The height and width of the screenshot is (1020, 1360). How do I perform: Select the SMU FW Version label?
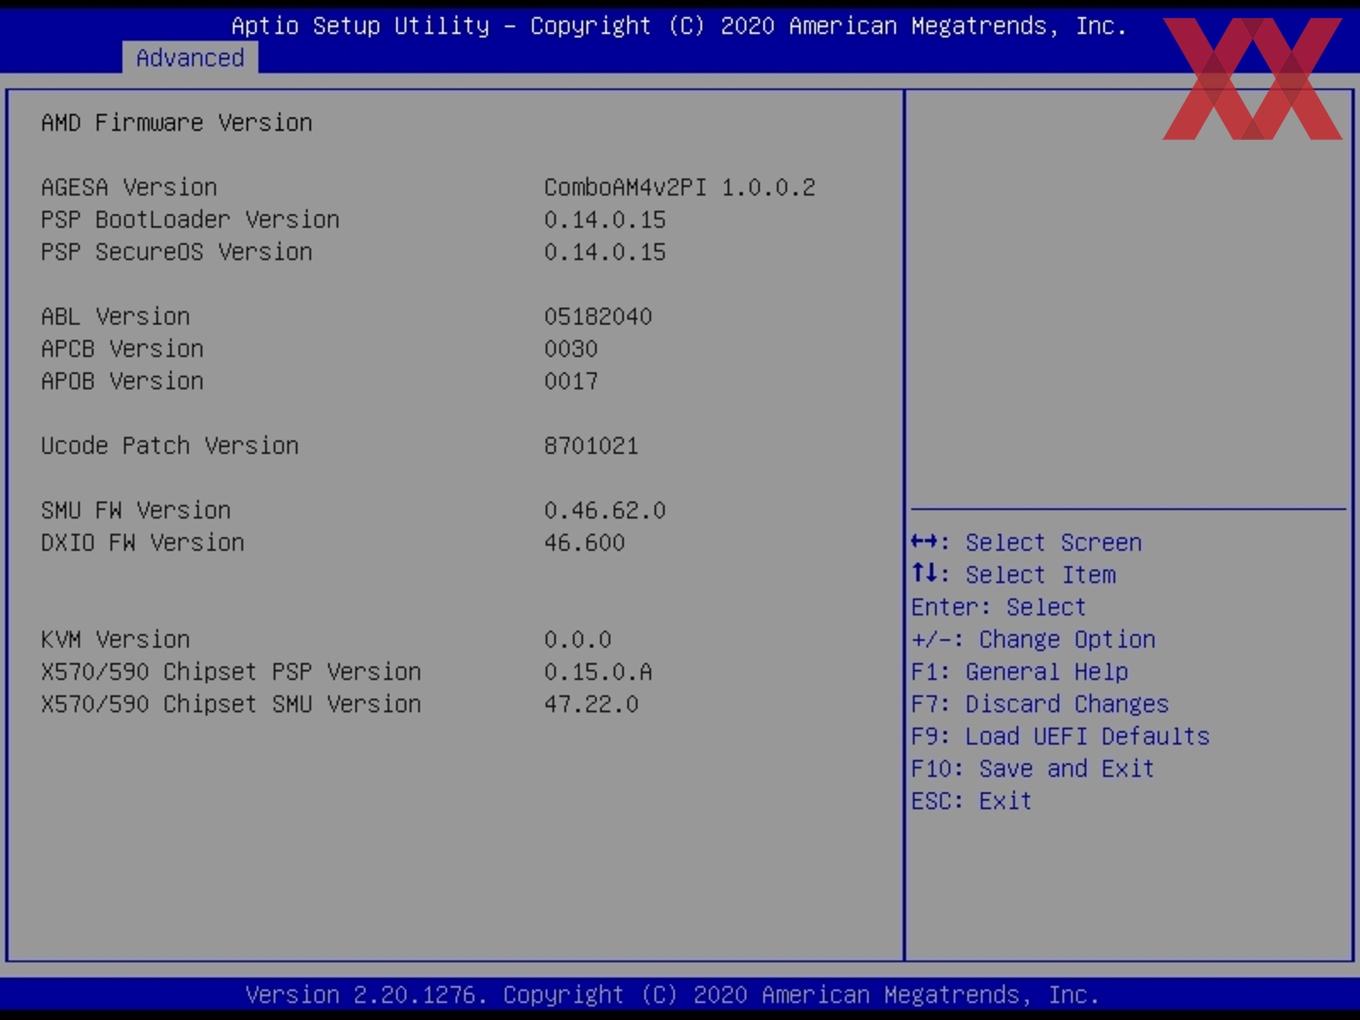click(136, 510)
